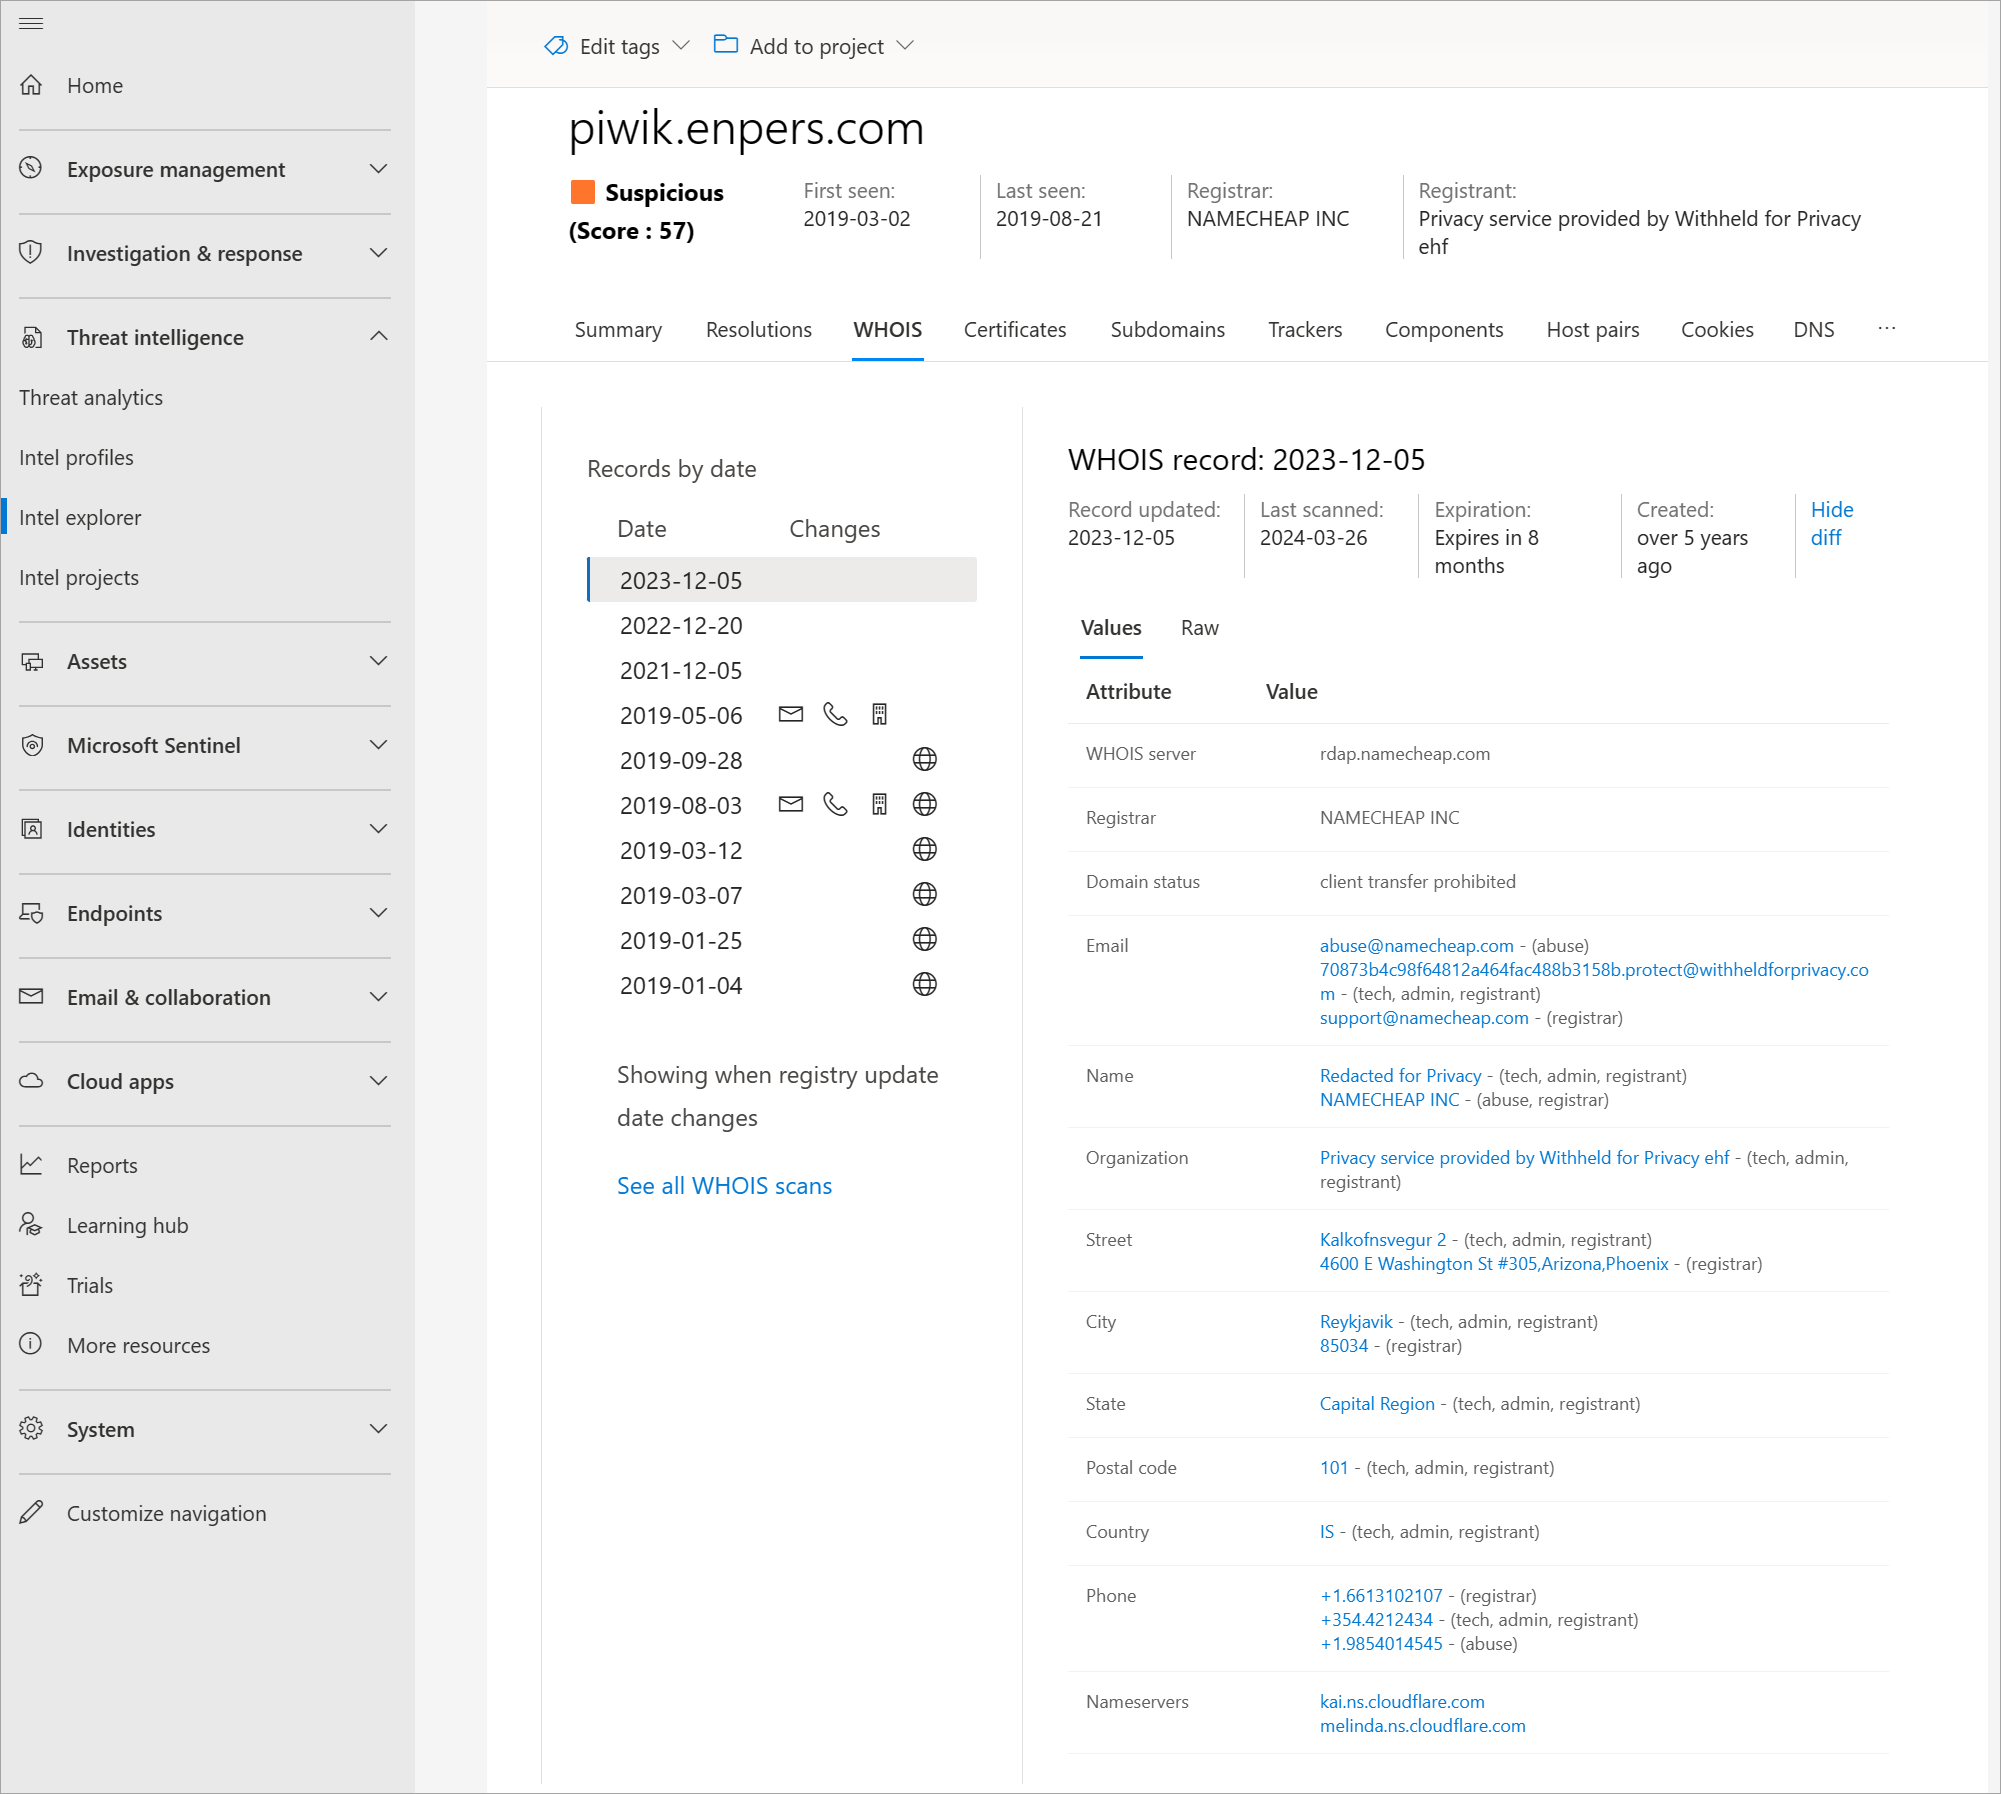Click the hamburger menu icon
Image resolution: width=2001 pixels, height=1794 pixels.
point(31,23)
